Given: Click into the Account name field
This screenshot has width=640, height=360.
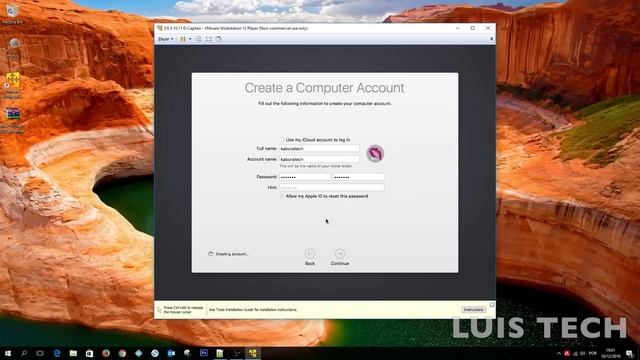Looking at the screenshot, I should coord(319,159).
